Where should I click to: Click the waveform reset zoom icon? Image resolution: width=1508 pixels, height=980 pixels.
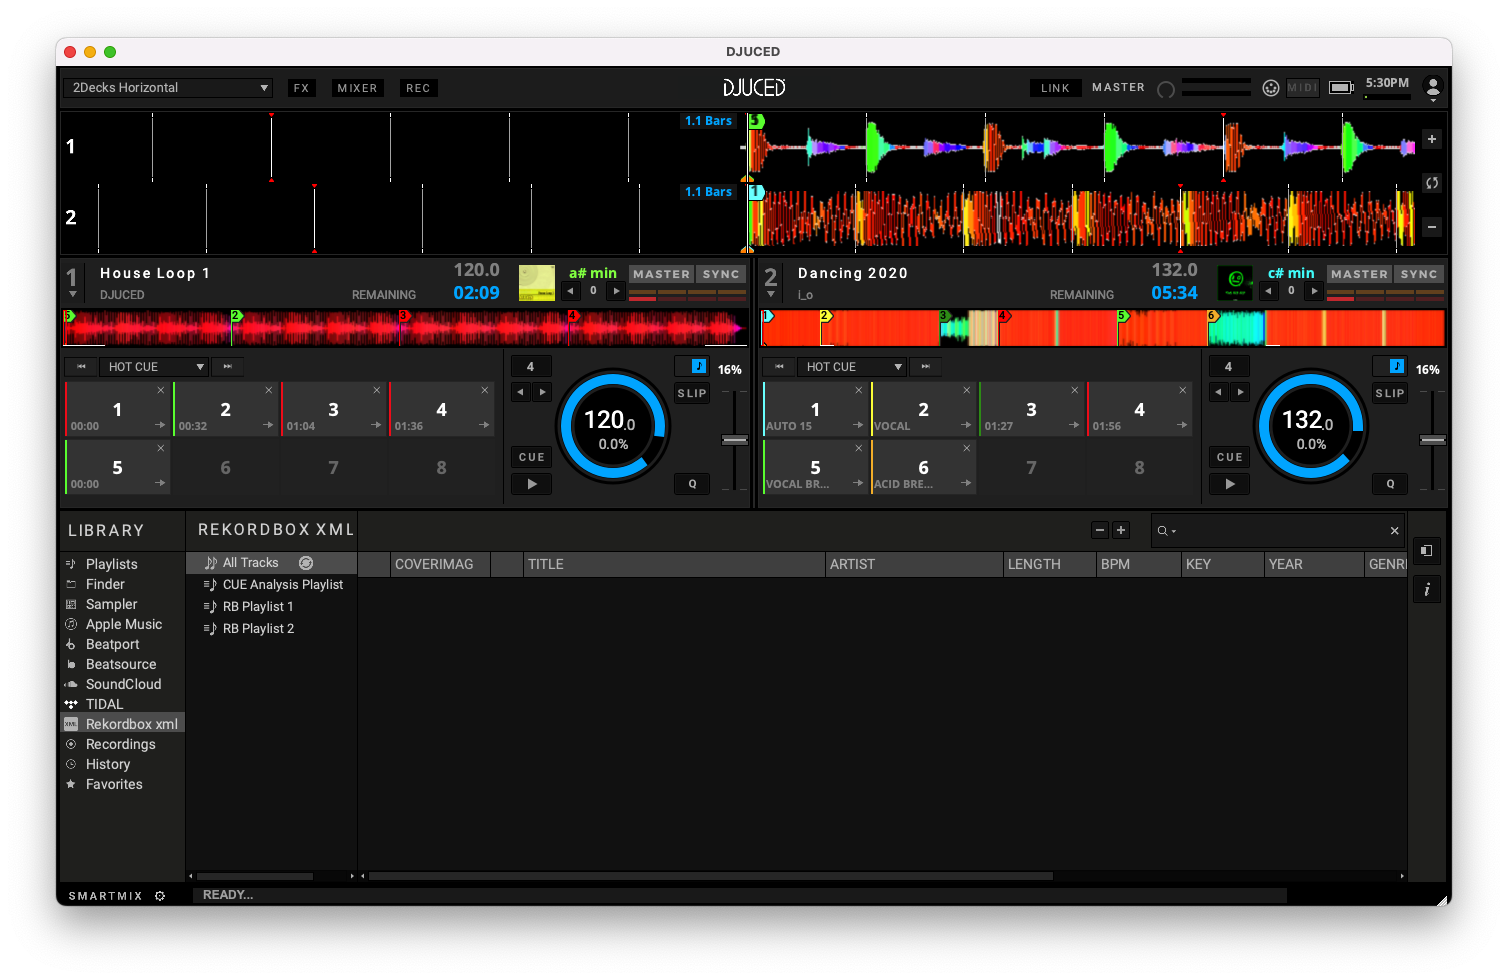[x=1432, y=183]
